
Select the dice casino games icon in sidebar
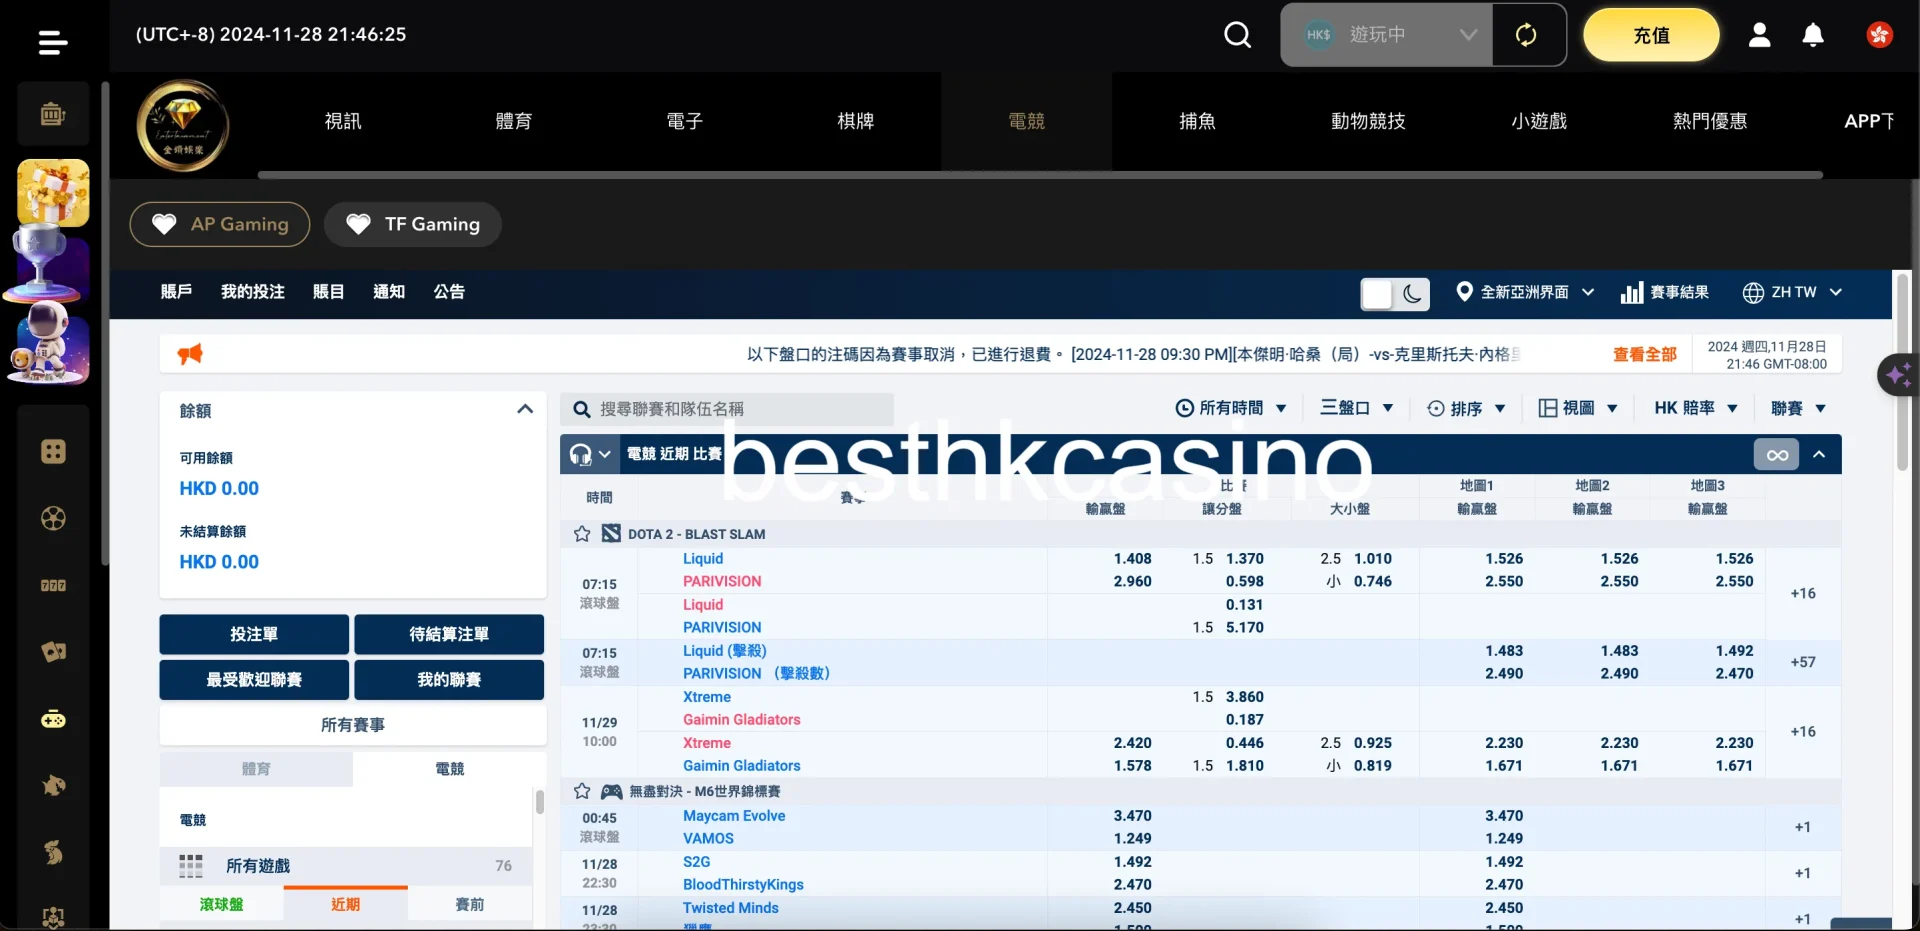52,452
